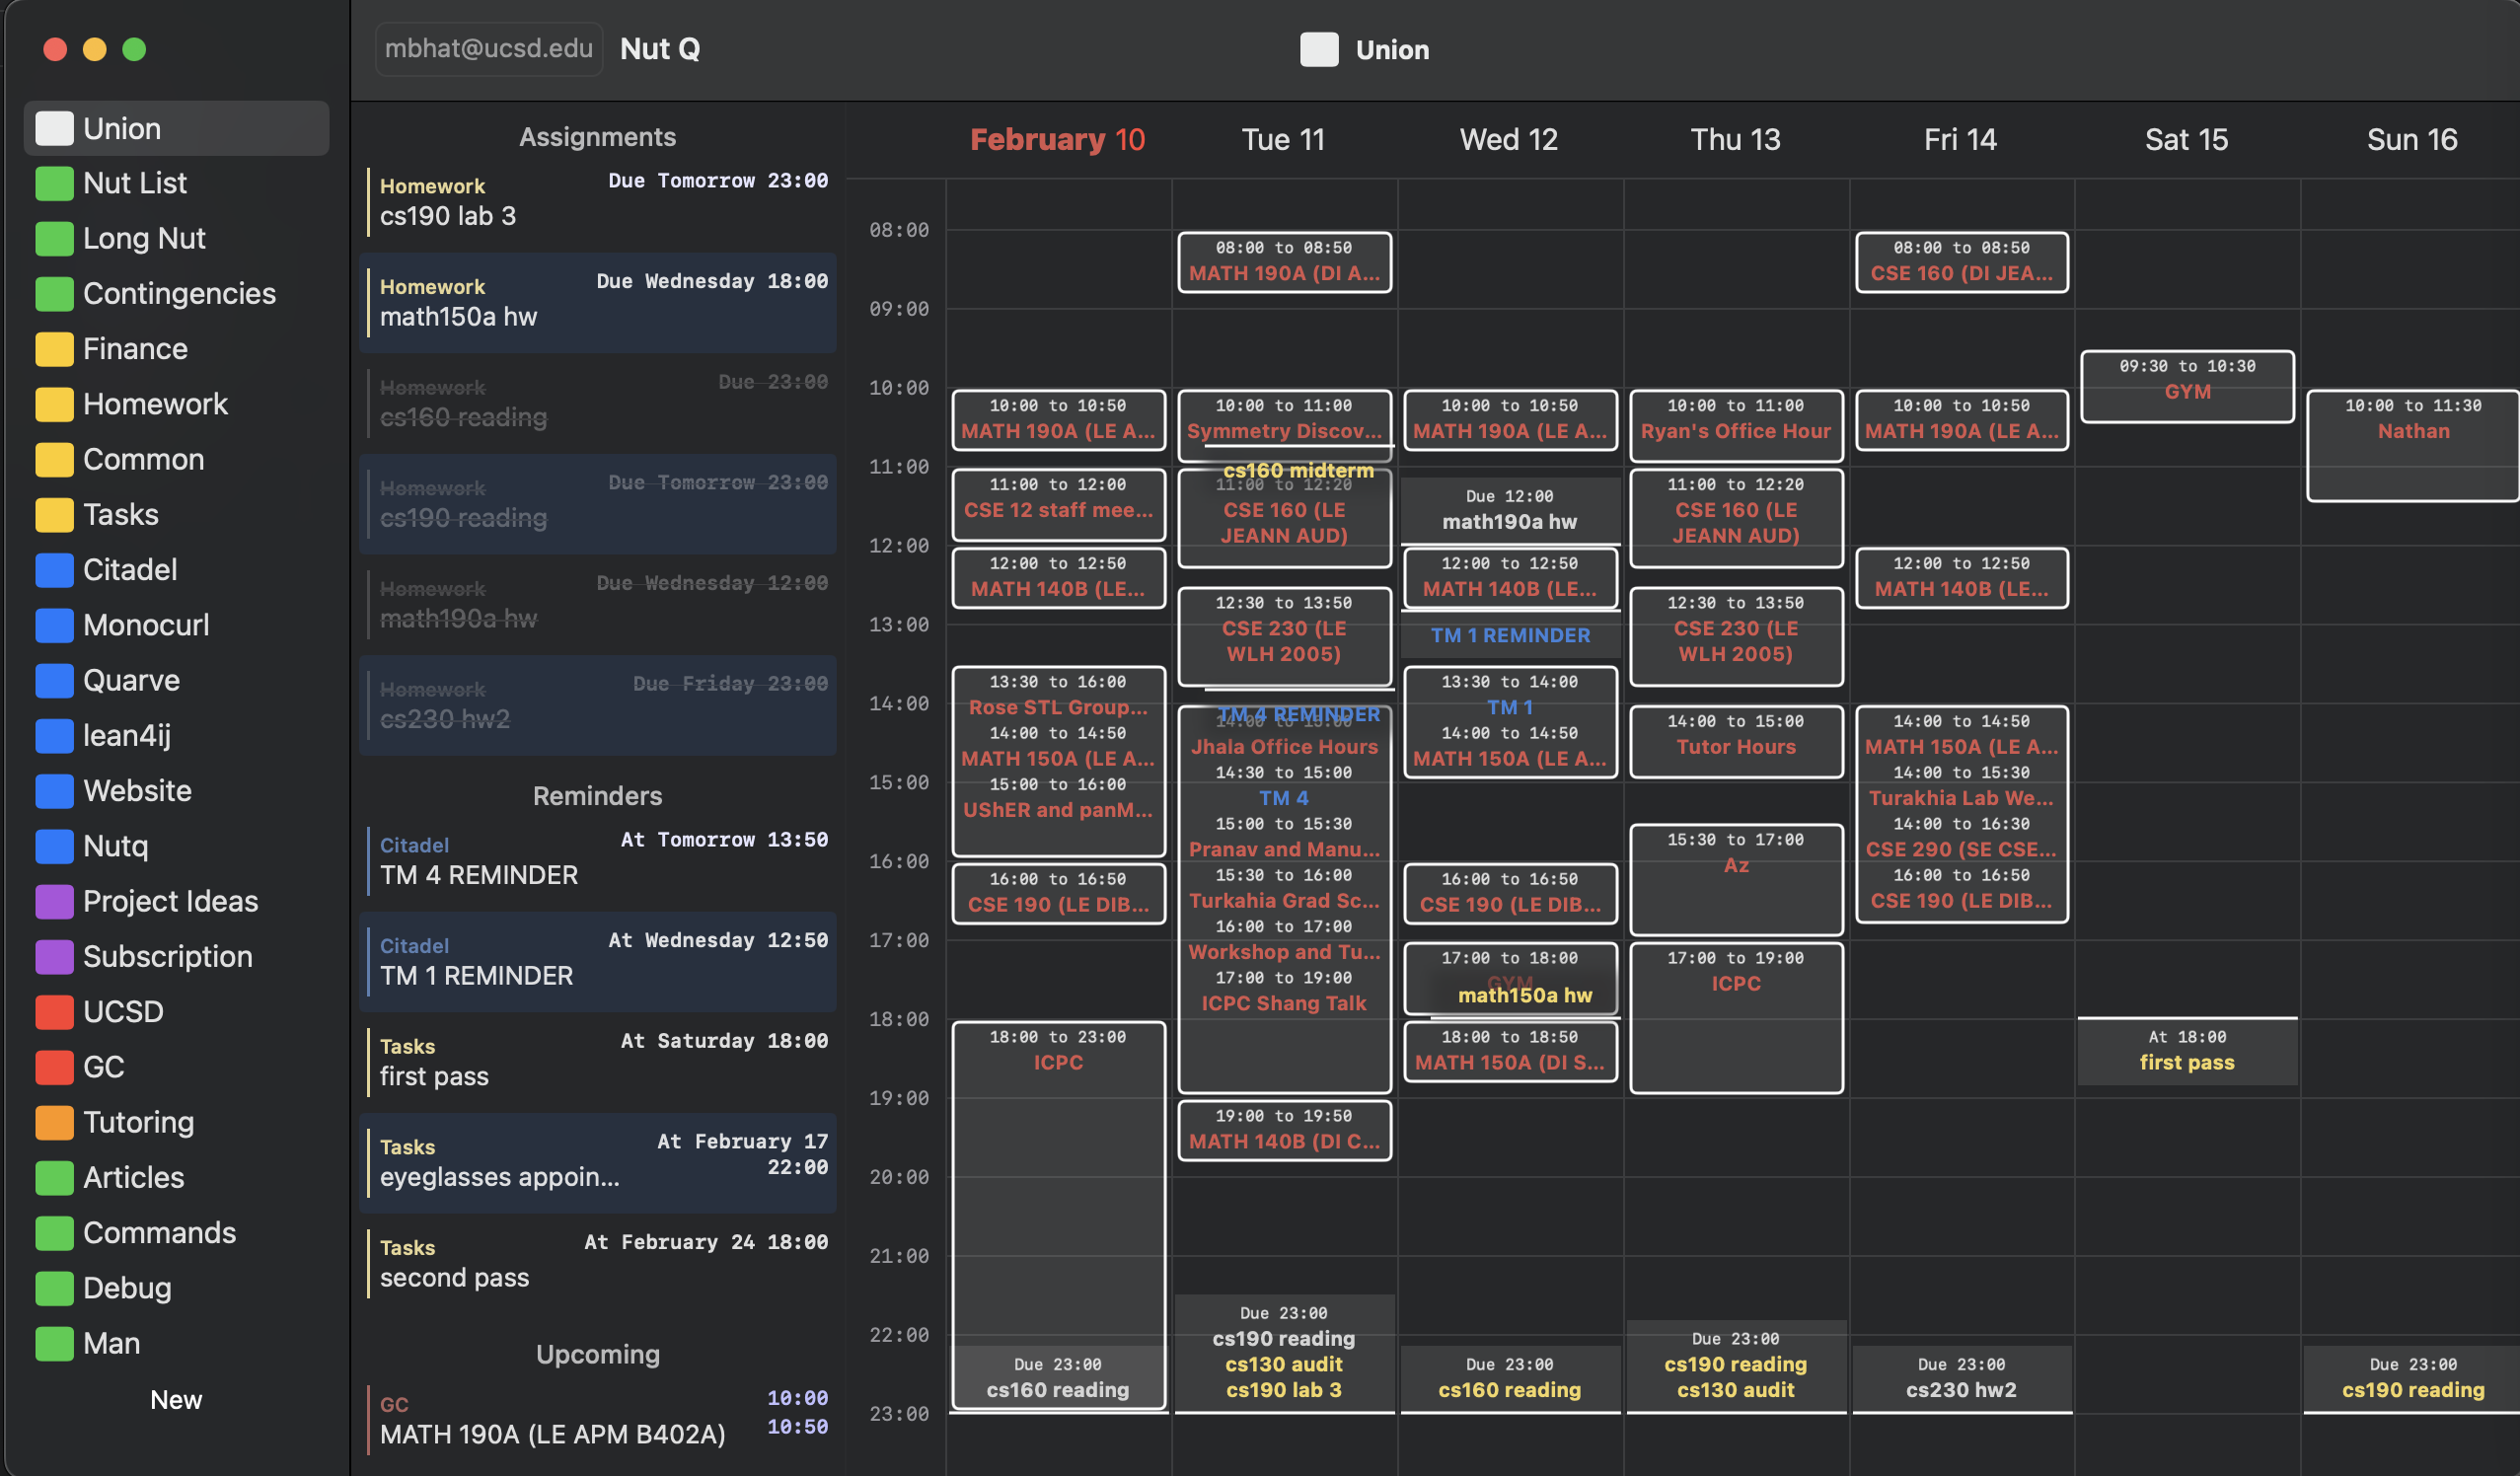Open upcoming MATH 190A (LE APM B402A) item
Screen dimensions: 2520x1476
(x=598, y=1419)
